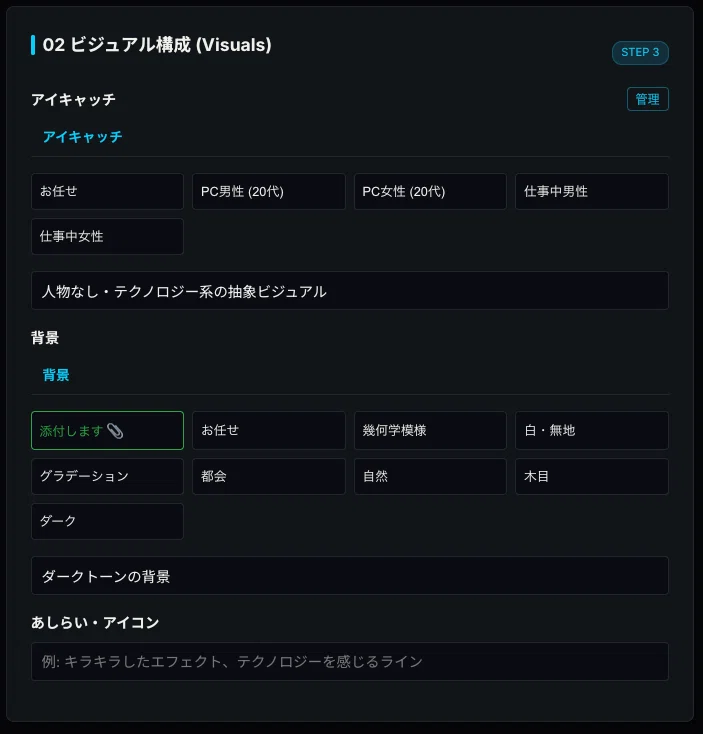Select the 自然 background
The height and width of the screenshot is (734, 703).
[x=430, y=477]
